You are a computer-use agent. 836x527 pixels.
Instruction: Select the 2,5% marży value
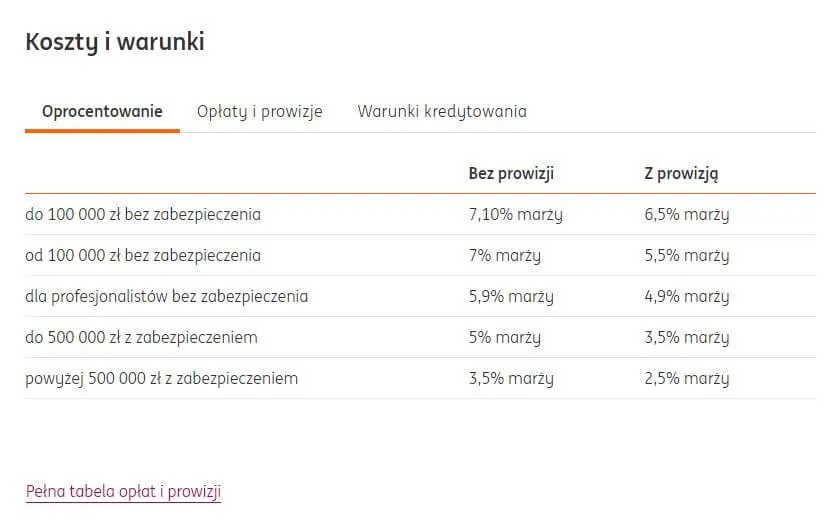(686, 378)
